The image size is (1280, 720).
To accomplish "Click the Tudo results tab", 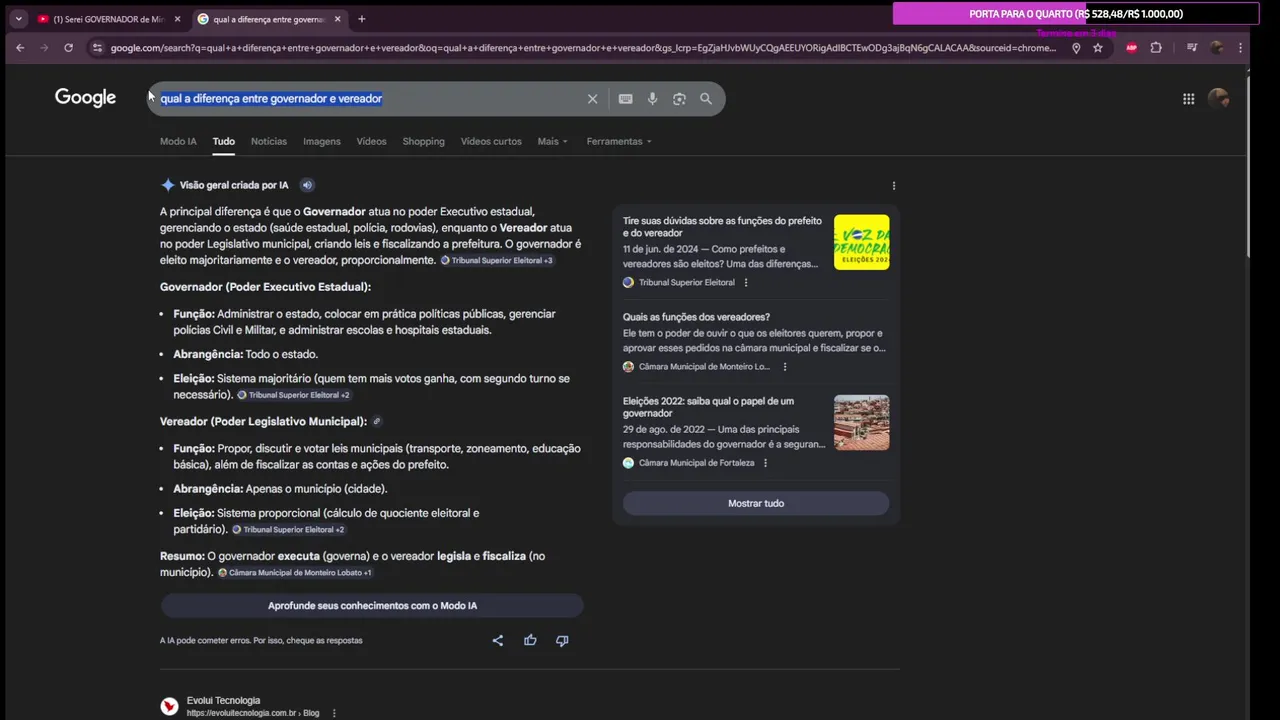I will coord(223,141).
